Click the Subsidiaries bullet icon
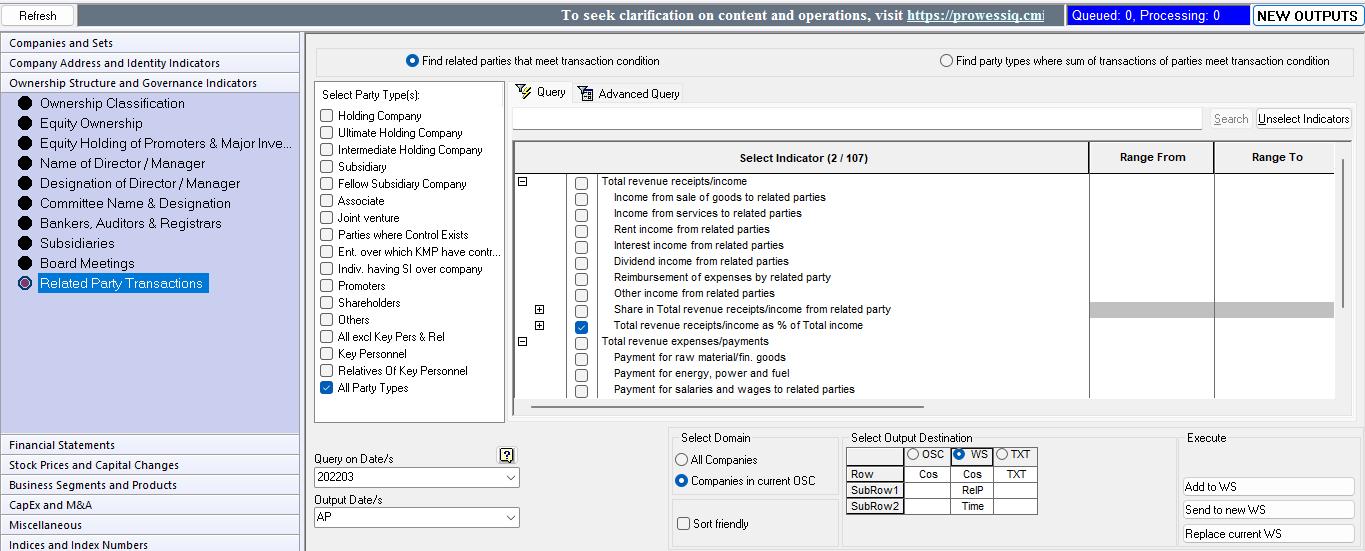1365x551 pixels. tap(25, 243)
